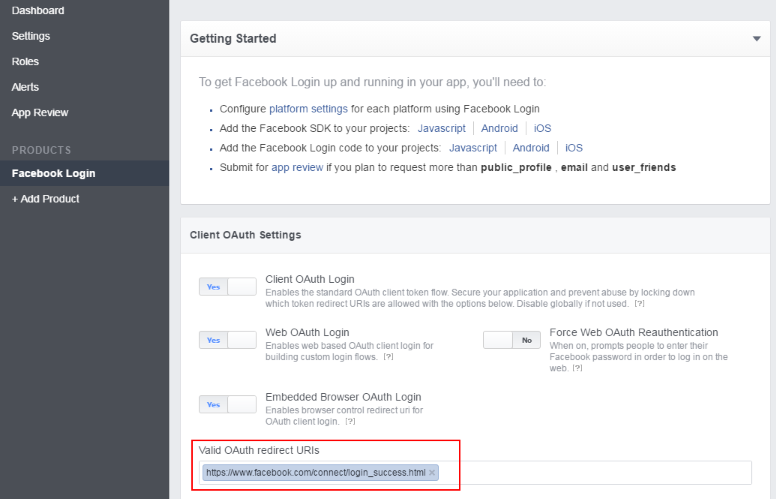The width and height of the screenshot is (776, 499).
Task: Click help icon after Client OAuth Login description
Action: click(639, 303)
